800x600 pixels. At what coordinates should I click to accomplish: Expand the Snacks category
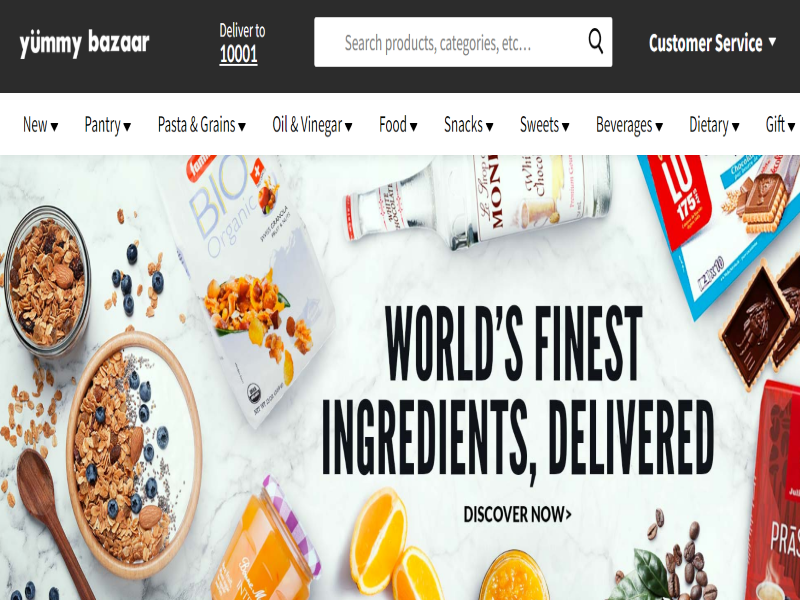coord(468,124)
